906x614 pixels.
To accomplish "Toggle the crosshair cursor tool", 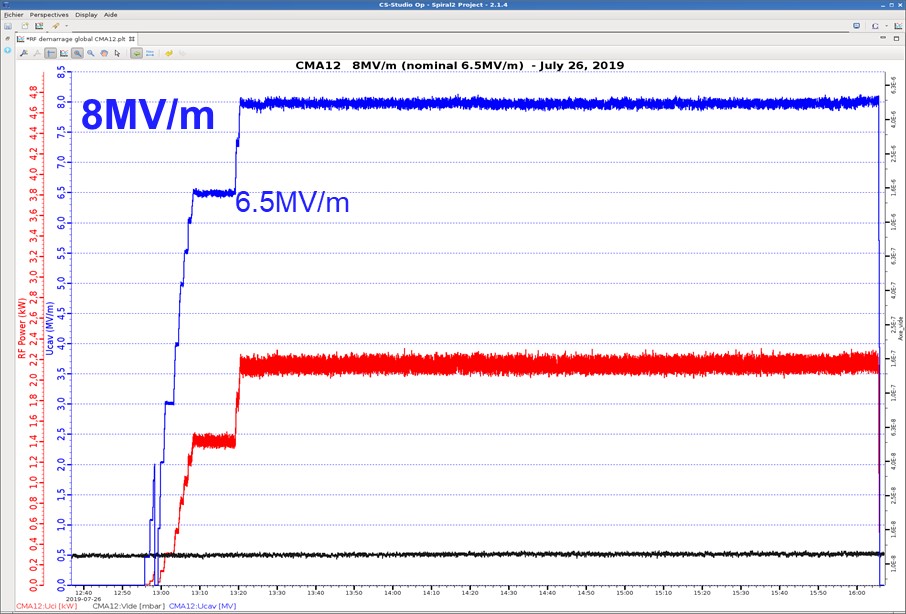I will click(x=51, y=53).
